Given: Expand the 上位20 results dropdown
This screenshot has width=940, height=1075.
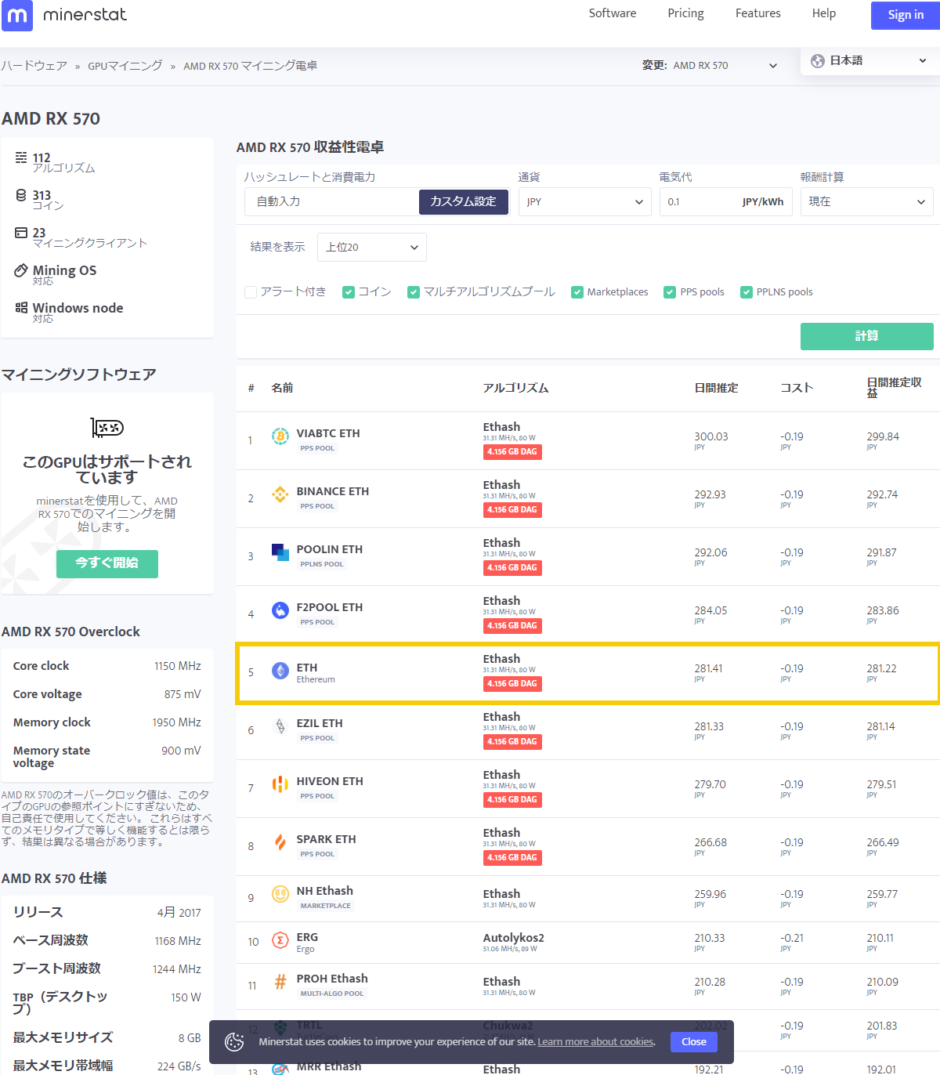Looking at the screenshot, I should (371, 247).
